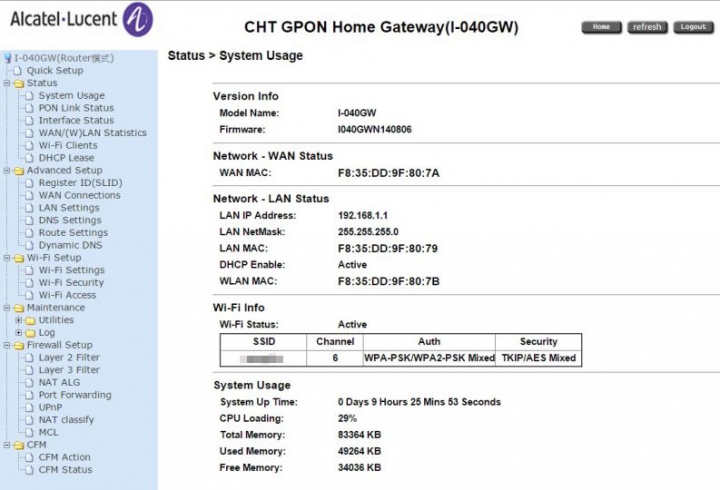Image resolution: width=720 pixels, height=490 pixels.
Task: Open MCL page
Action: pyautogui.click(x=48, y=432)
